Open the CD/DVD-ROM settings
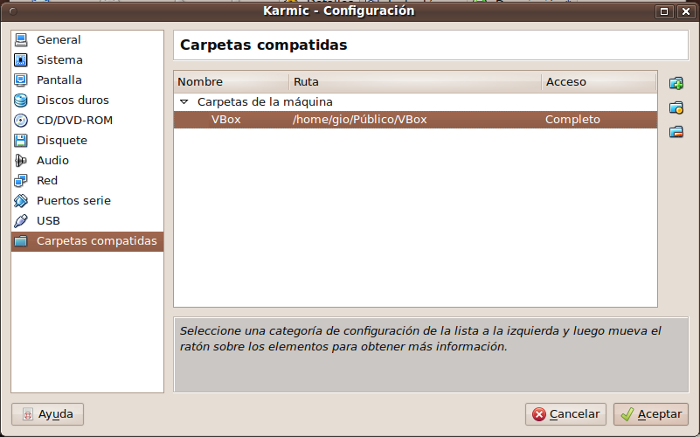This screenshot has width=700, height=437. coord(73,120)
